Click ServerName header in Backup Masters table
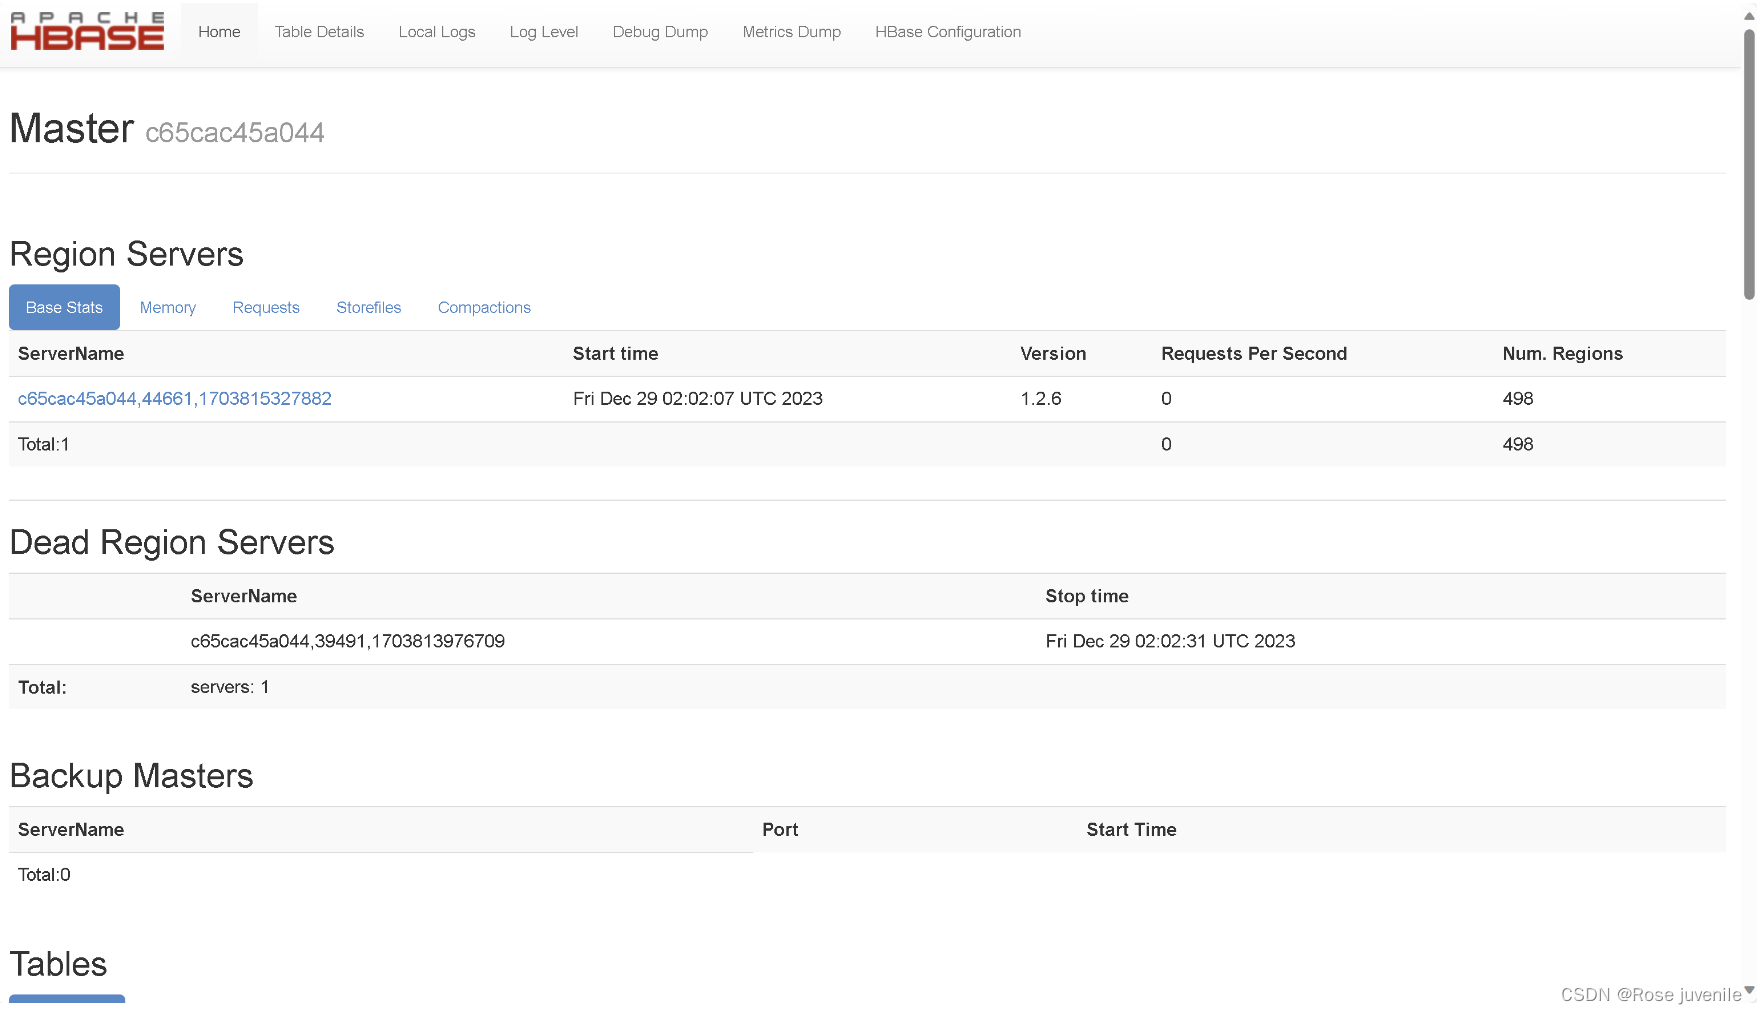This screenshot has height=1014, width=1757. click(x=71, y=830)
